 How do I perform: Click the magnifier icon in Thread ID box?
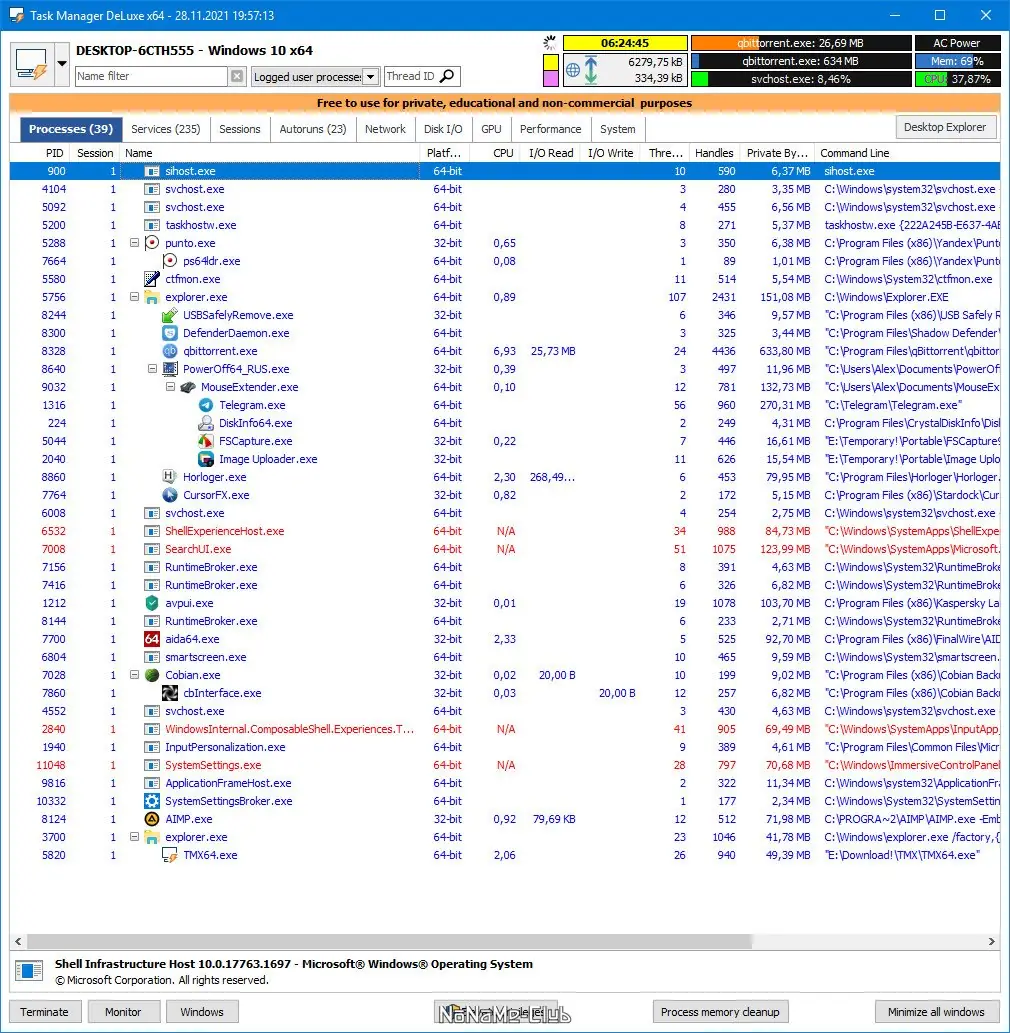(x=447, y=76)
